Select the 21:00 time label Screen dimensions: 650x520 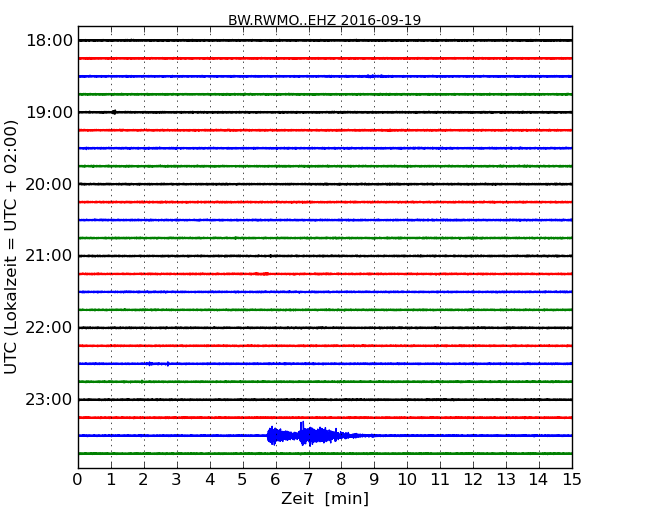pyautogui.click(x=49, y=256)
